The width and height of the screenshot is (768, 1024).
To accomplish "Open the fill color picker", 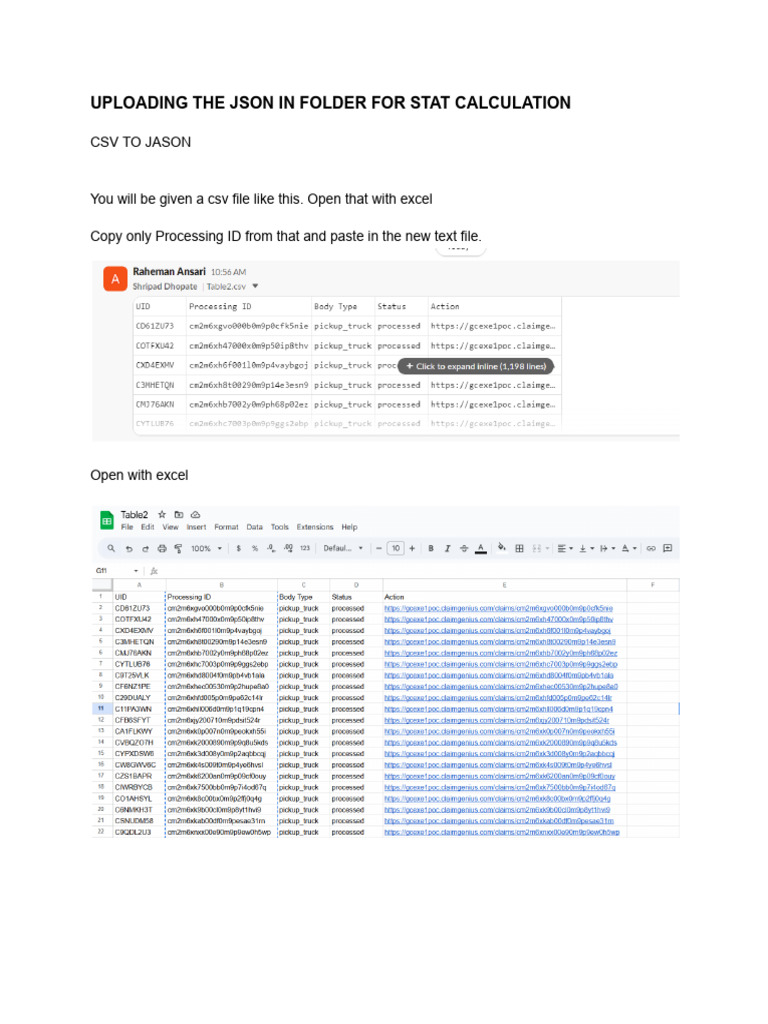I will pos(501,548).
